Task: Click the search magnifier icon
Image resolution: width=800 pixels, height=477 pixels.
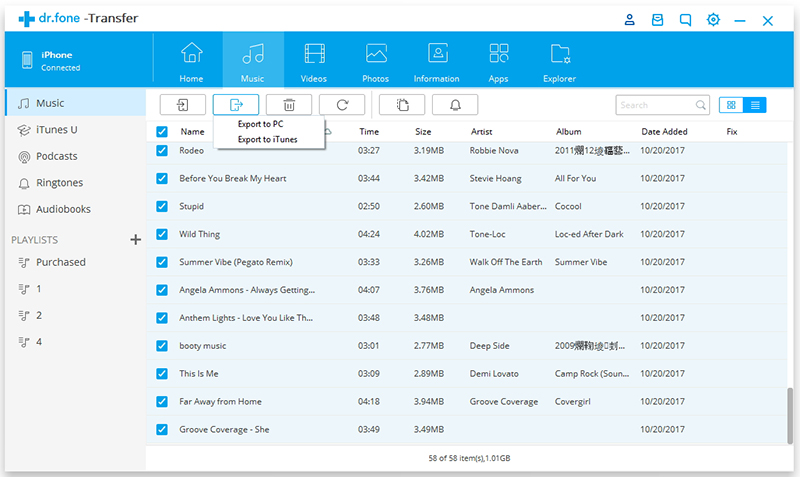Action: tap(701, 105)
